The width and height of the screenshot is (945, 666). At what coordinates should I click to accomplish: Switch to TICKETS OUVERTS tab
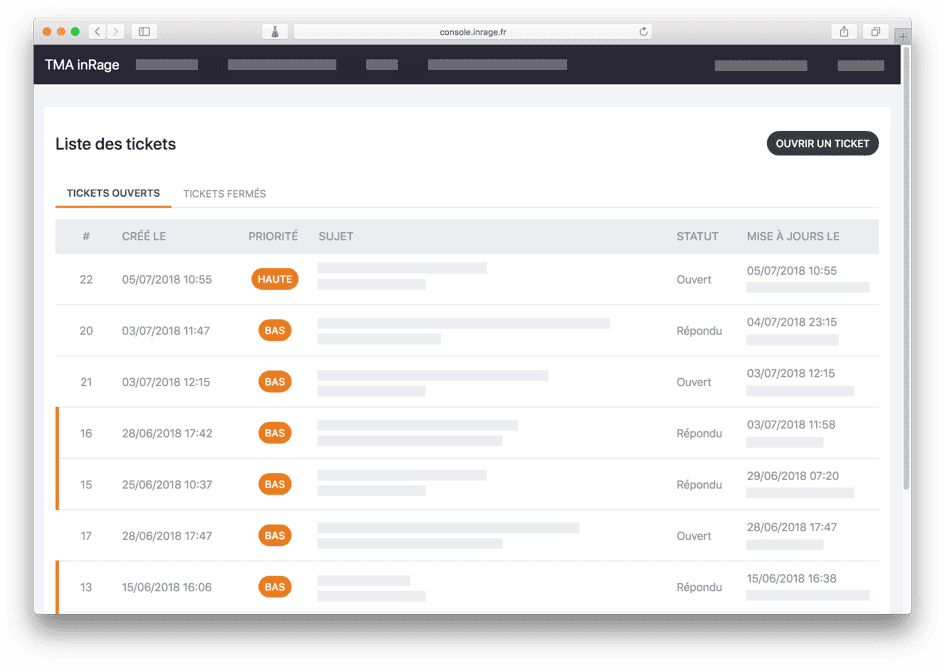coord(113,193)
